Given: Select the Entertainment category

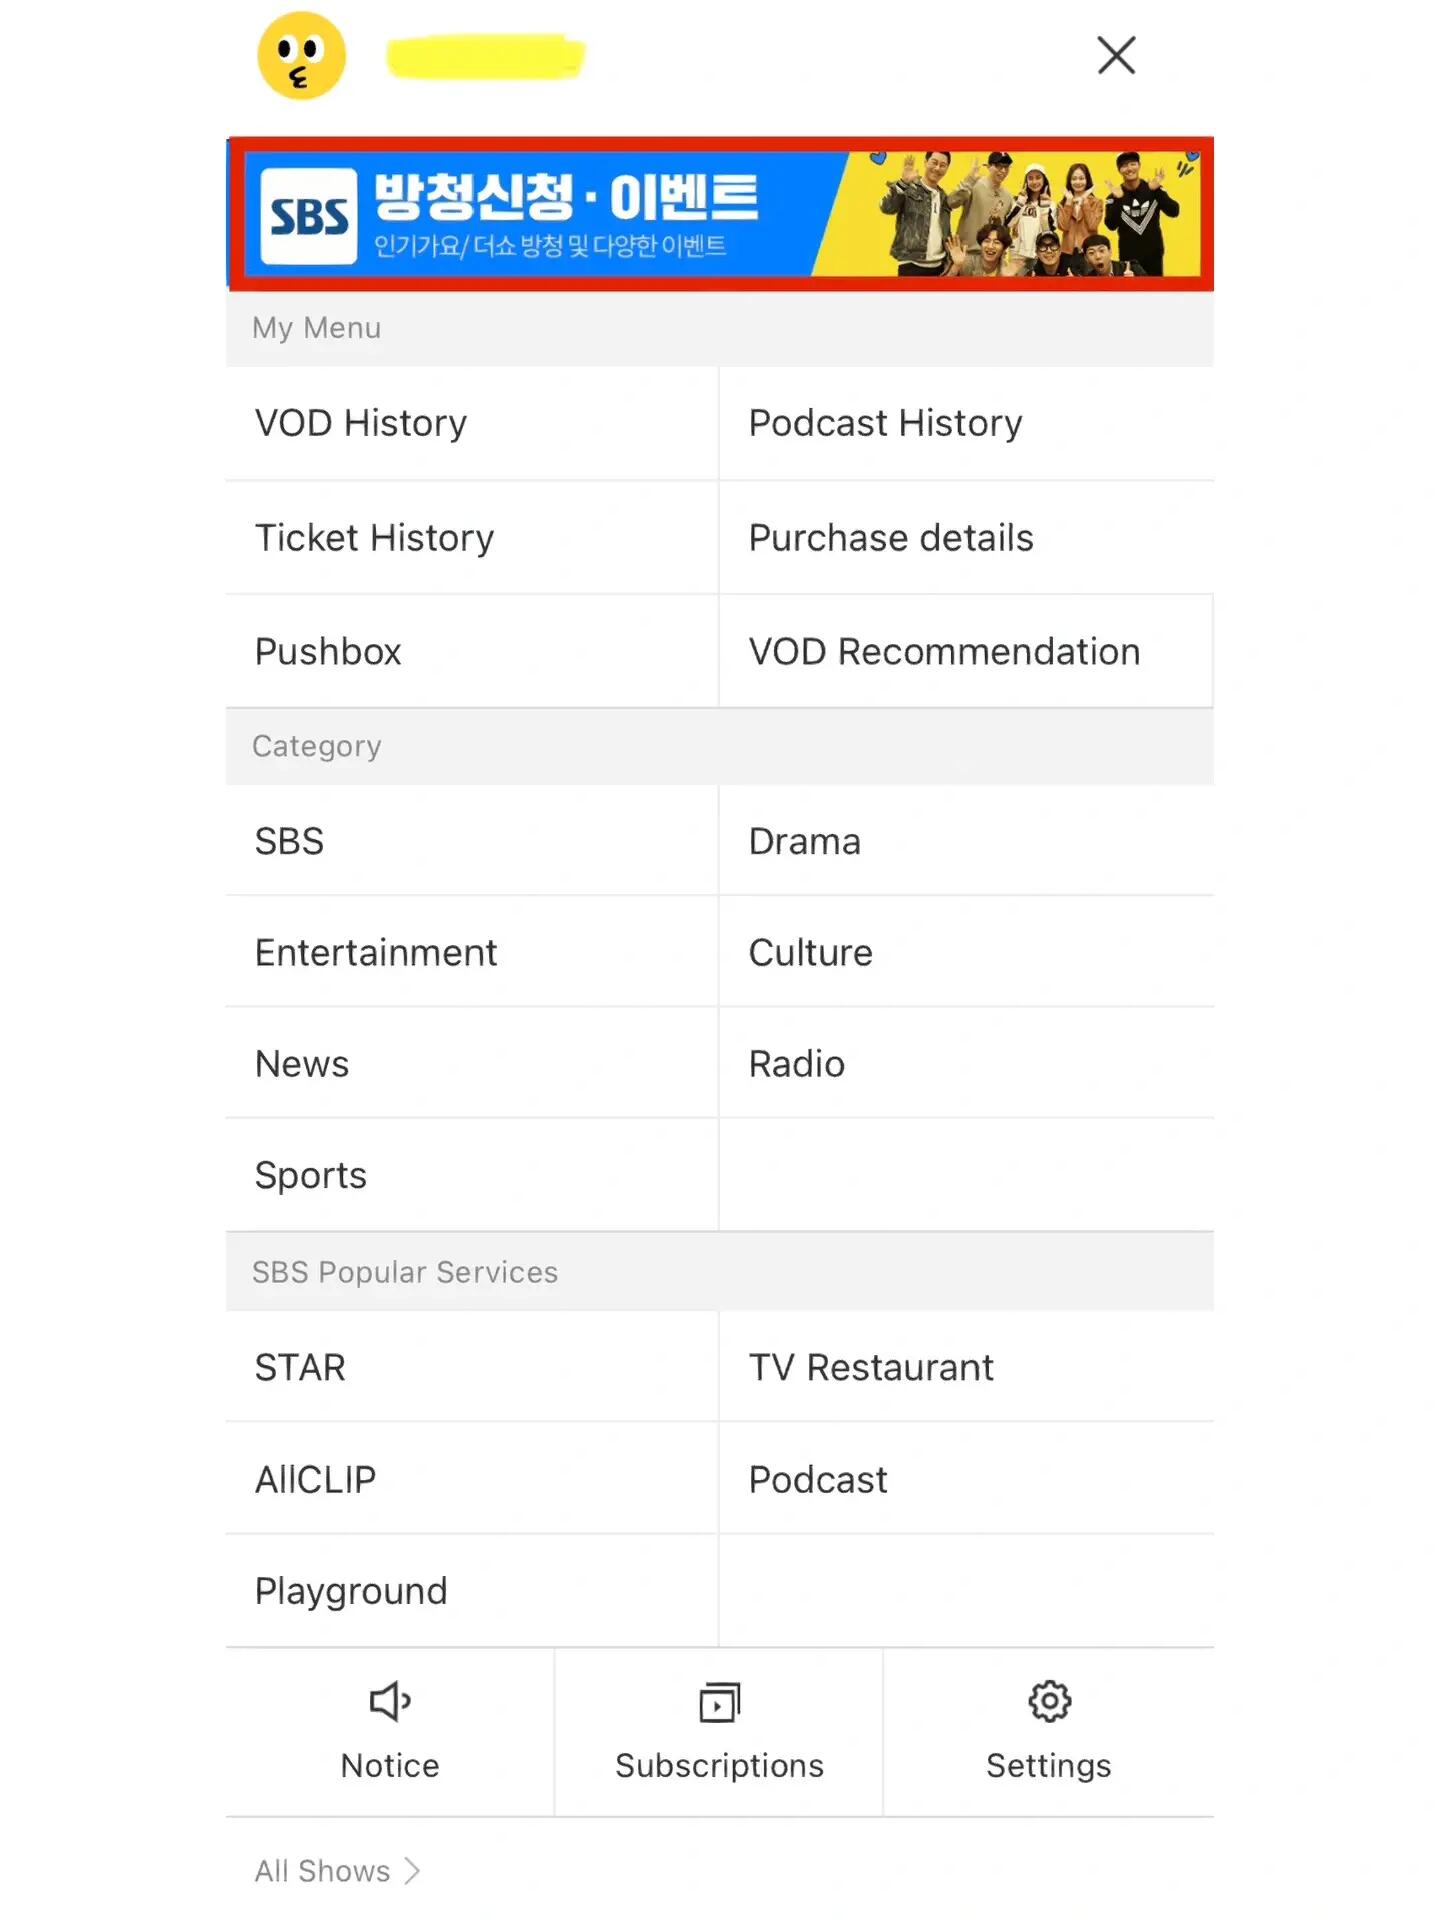Looking at the screenshot, I should click(472, 952).
